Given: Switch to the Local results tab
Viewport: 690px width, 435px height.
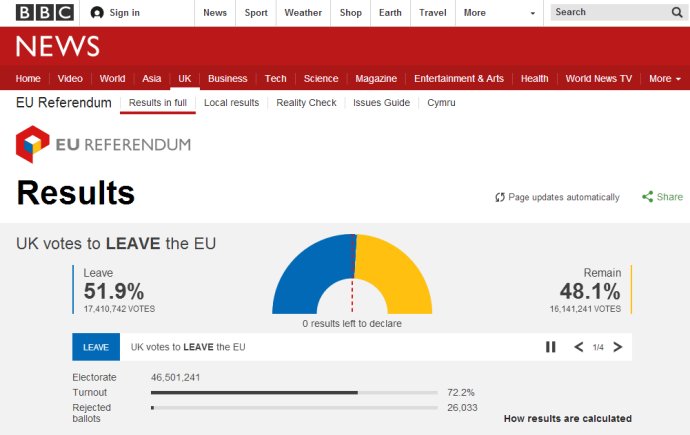Looking at the screenshot, I should point(231,103).
